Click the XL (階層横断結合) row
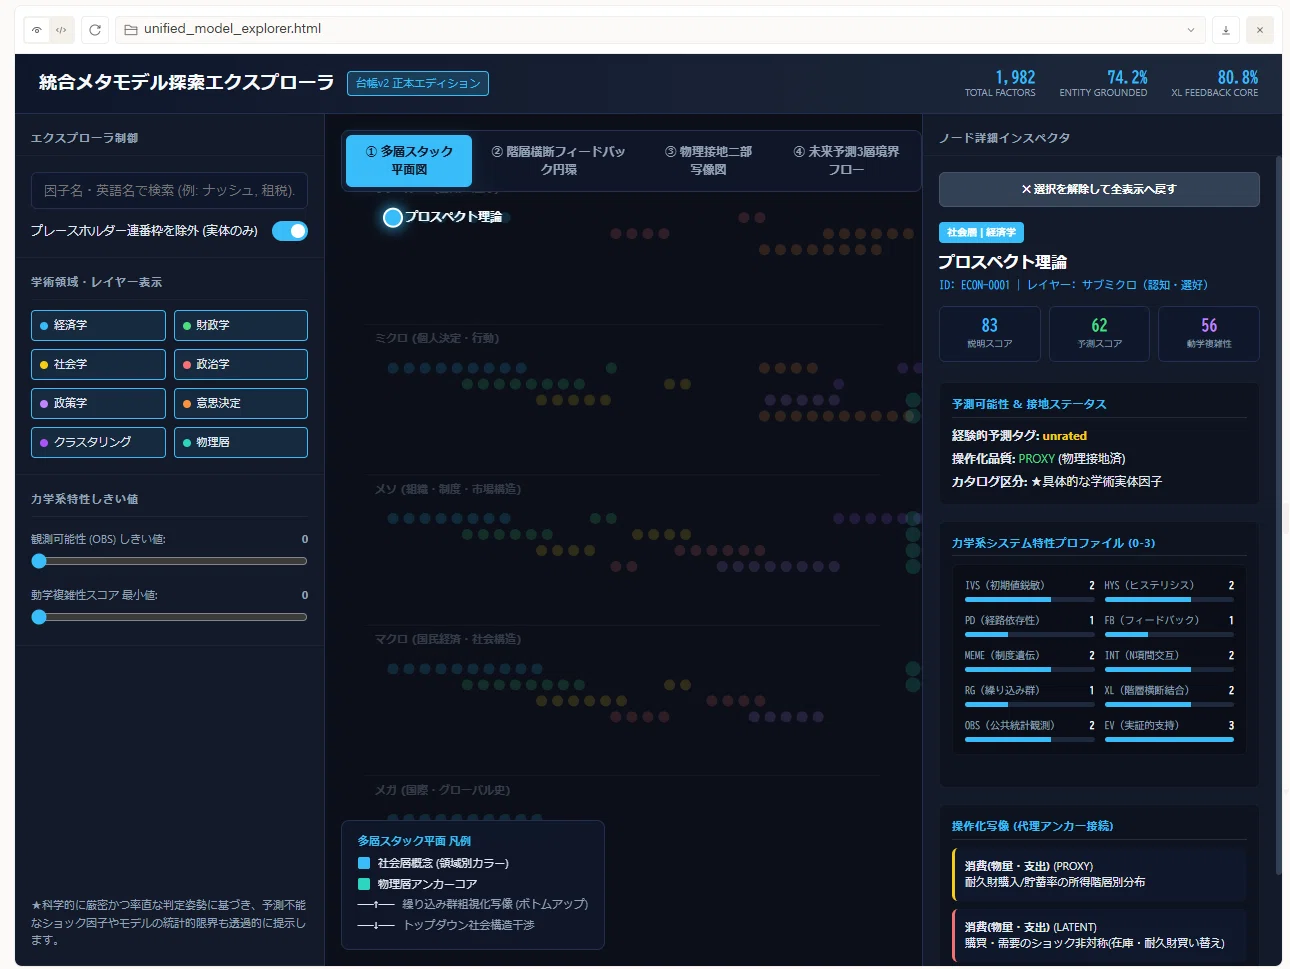The image size is (1290, 969). [x=1169, y=695]
